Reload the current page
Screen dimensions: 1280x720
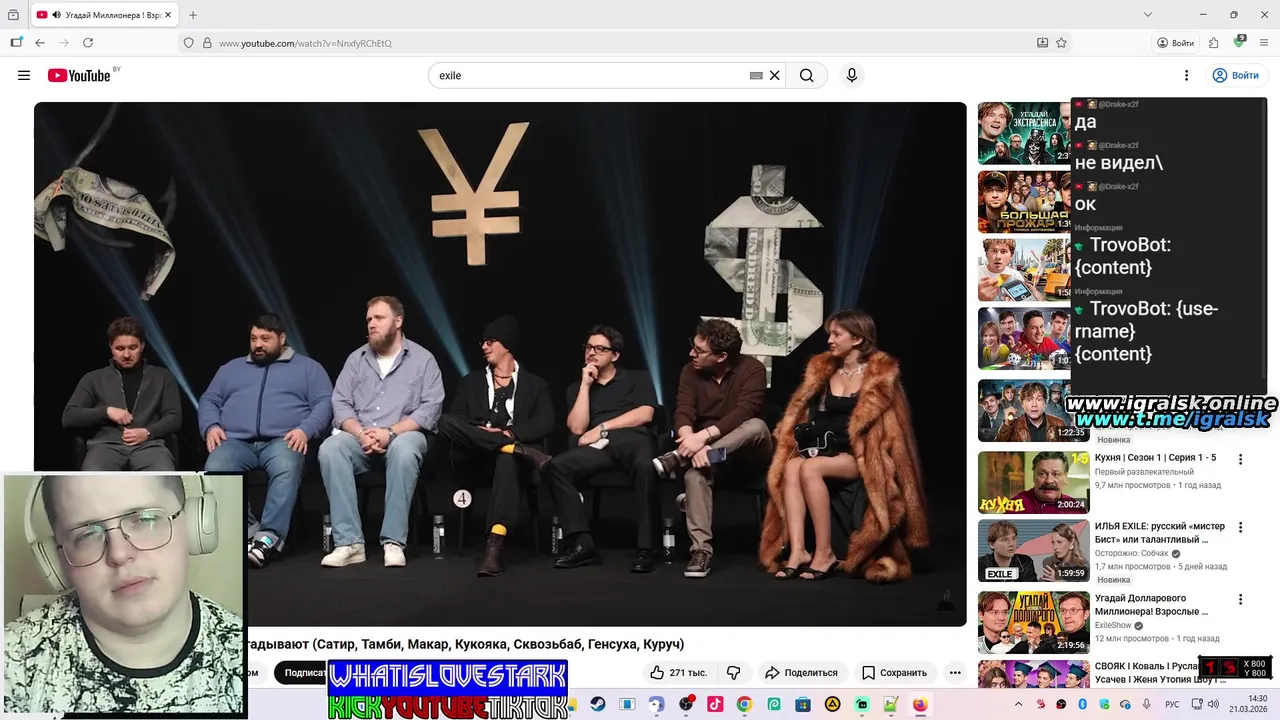(x=88, y=43)
